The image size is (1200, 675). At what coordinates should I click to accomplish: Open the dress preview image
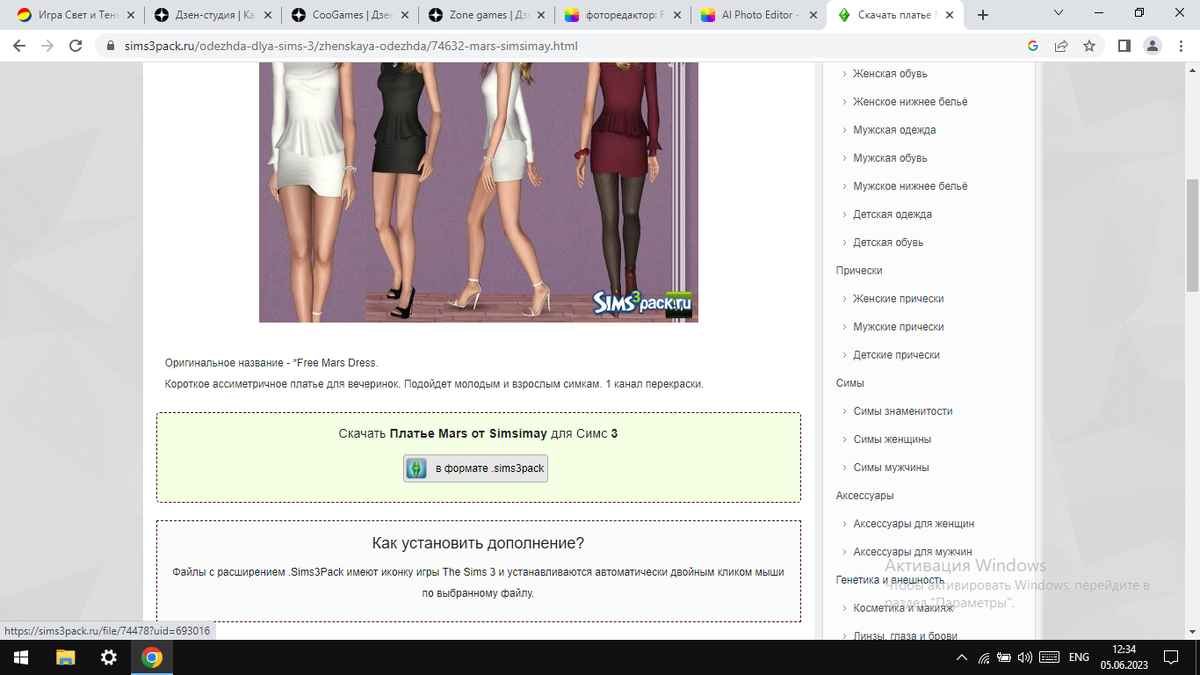[x=478, y=192]
